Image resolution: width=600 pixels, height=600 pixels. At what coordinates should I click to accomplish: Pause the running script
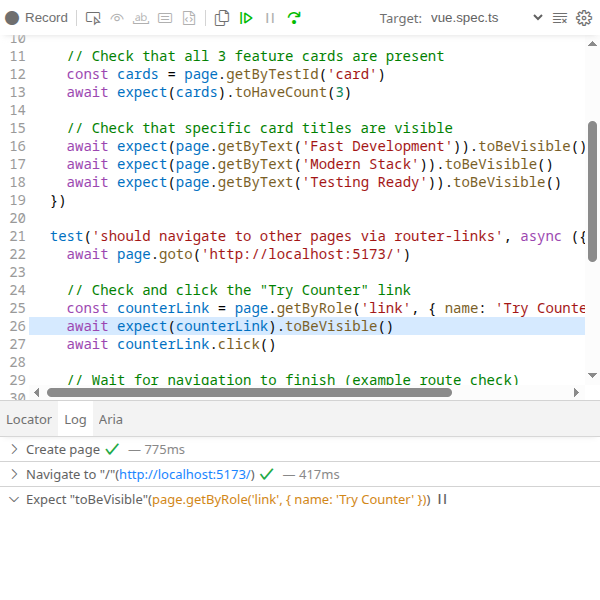[270, 18]
